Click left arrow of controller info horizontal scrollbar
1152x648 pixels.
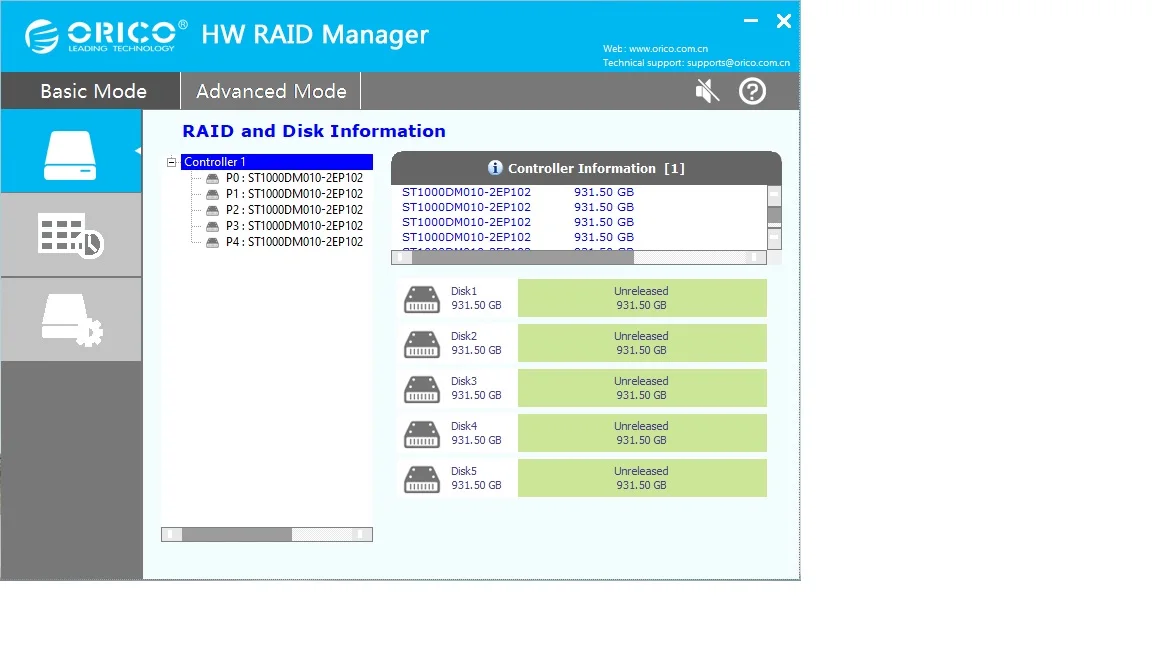pos(401,257)
